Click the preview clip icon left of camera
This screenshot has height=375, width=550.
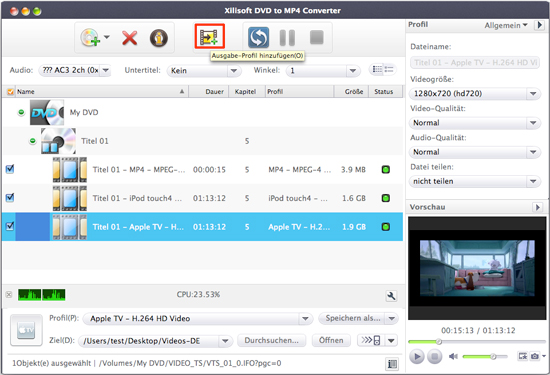[523, 356]
